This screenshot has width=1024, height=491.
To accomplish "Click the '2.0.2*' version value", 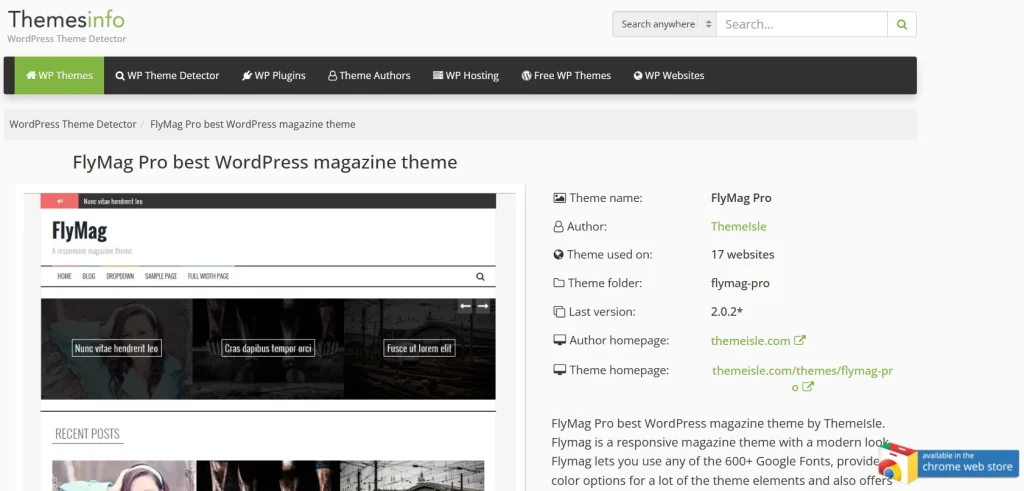I will pyautogui.click(x=727, y=312).
